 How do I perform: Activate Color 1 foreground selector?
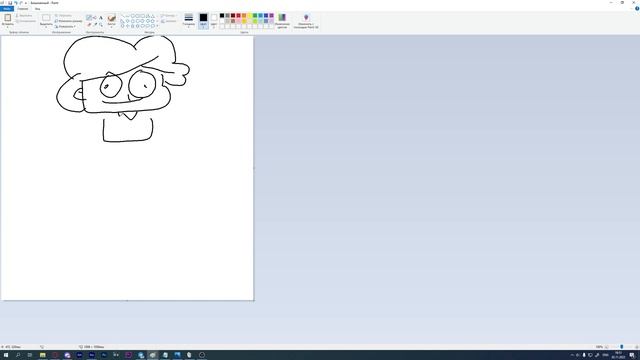[x=203, y=21]
